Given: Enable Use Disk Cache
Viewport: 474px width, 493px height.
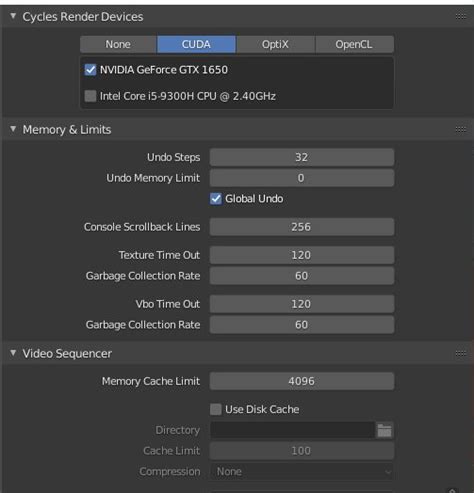Looking at the screenshot, I should (216, 409).
